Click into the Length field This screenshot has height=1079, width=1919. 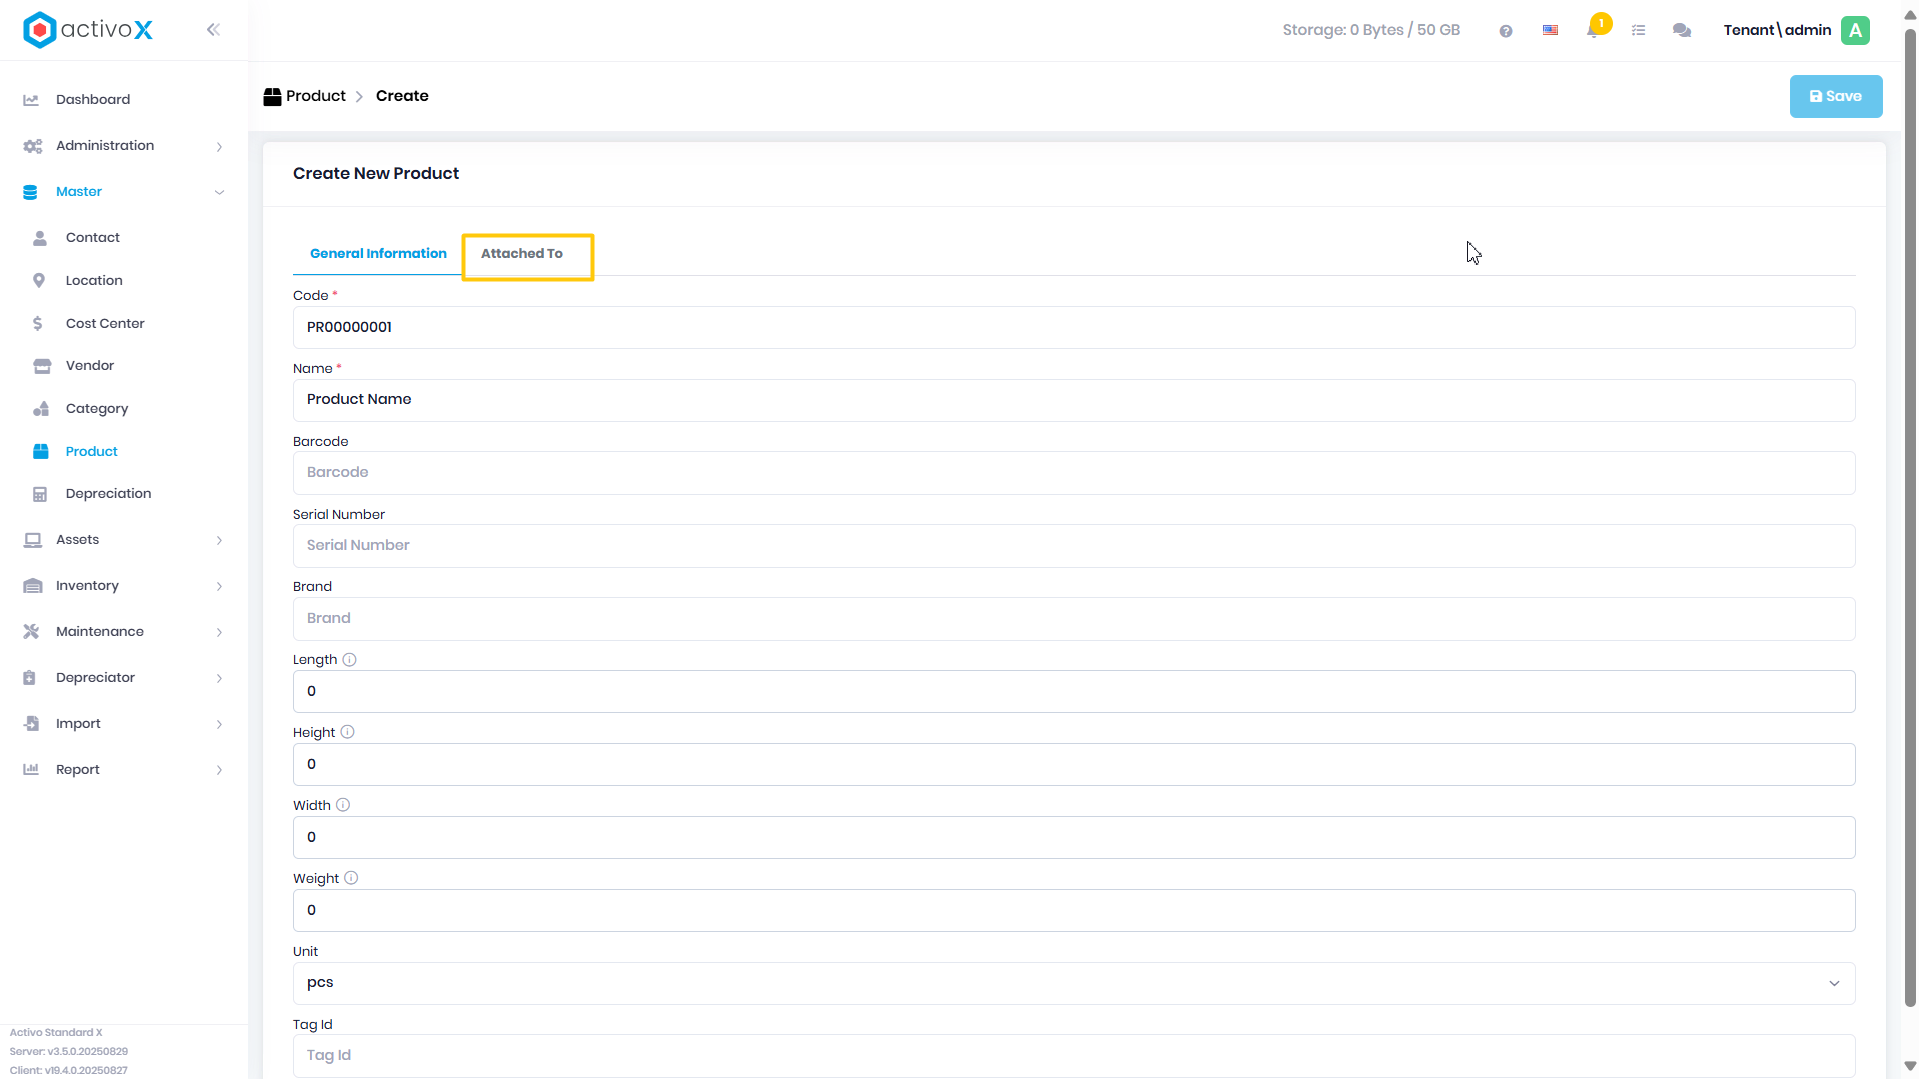[1073, 692]
